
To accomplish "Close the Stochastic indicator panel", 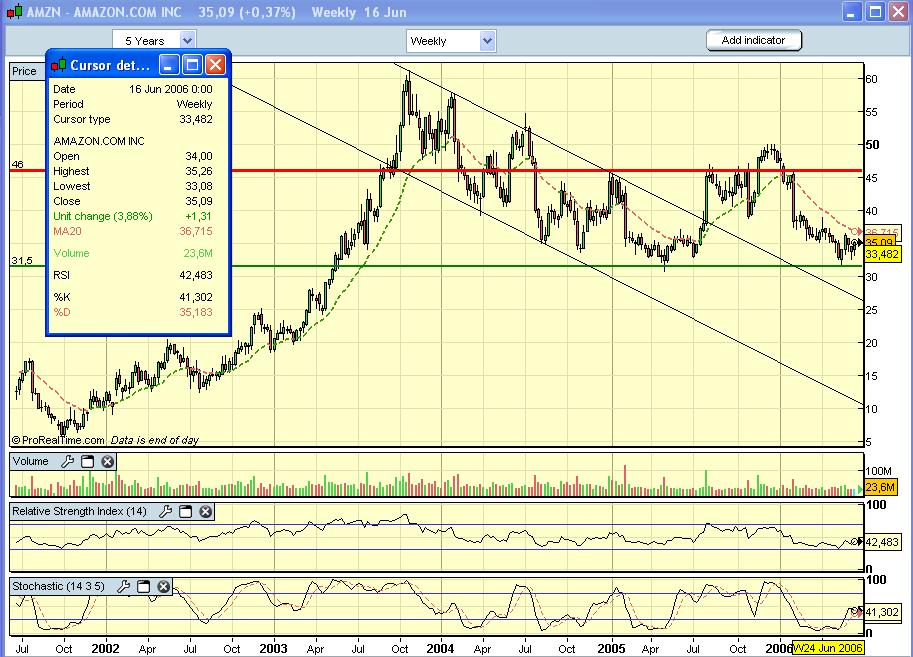I will [164, 587].
